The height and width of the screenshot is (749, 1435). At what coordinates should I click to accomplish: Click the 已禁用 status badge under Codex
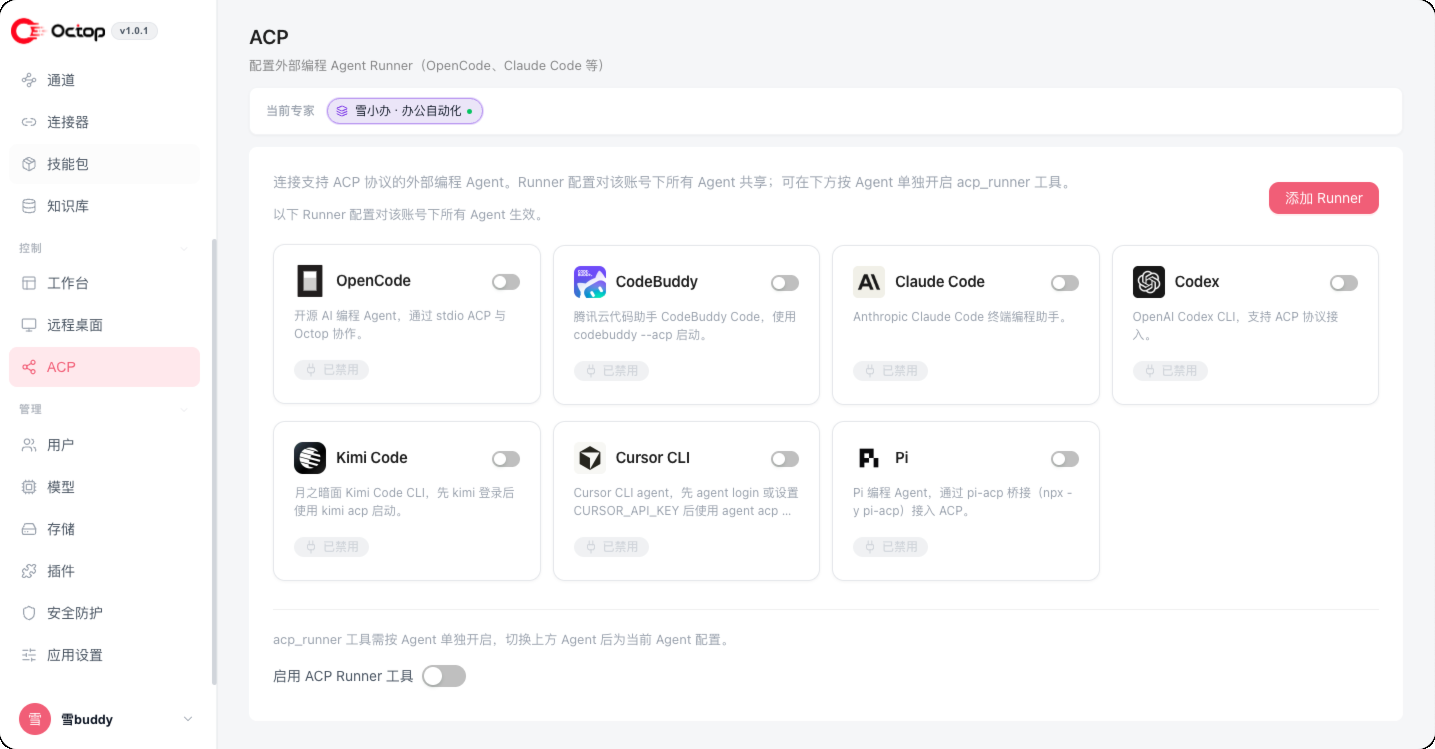tap(1170, 371)
